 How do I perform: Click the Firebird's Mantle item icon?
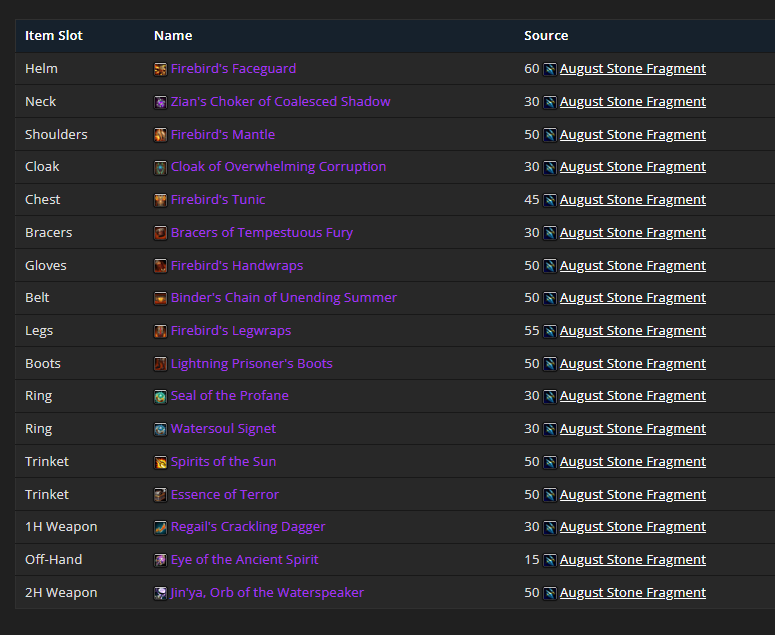160,135
